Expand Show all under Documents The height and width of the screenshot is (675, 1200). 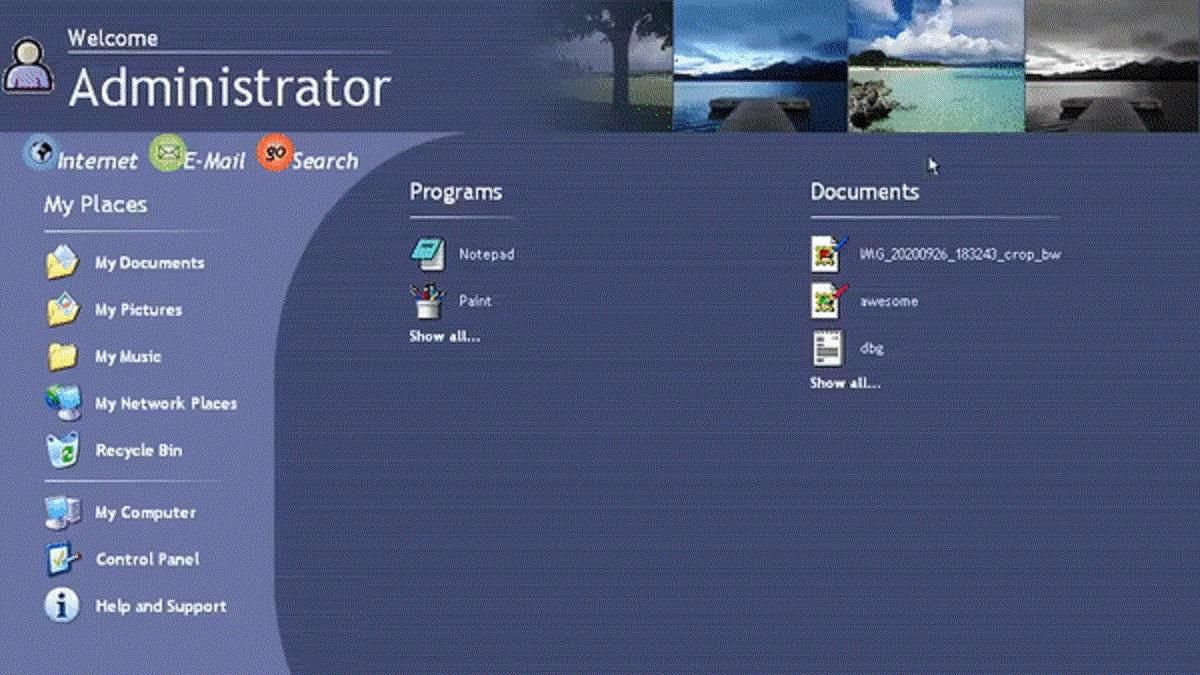click(x=844, y=382)
